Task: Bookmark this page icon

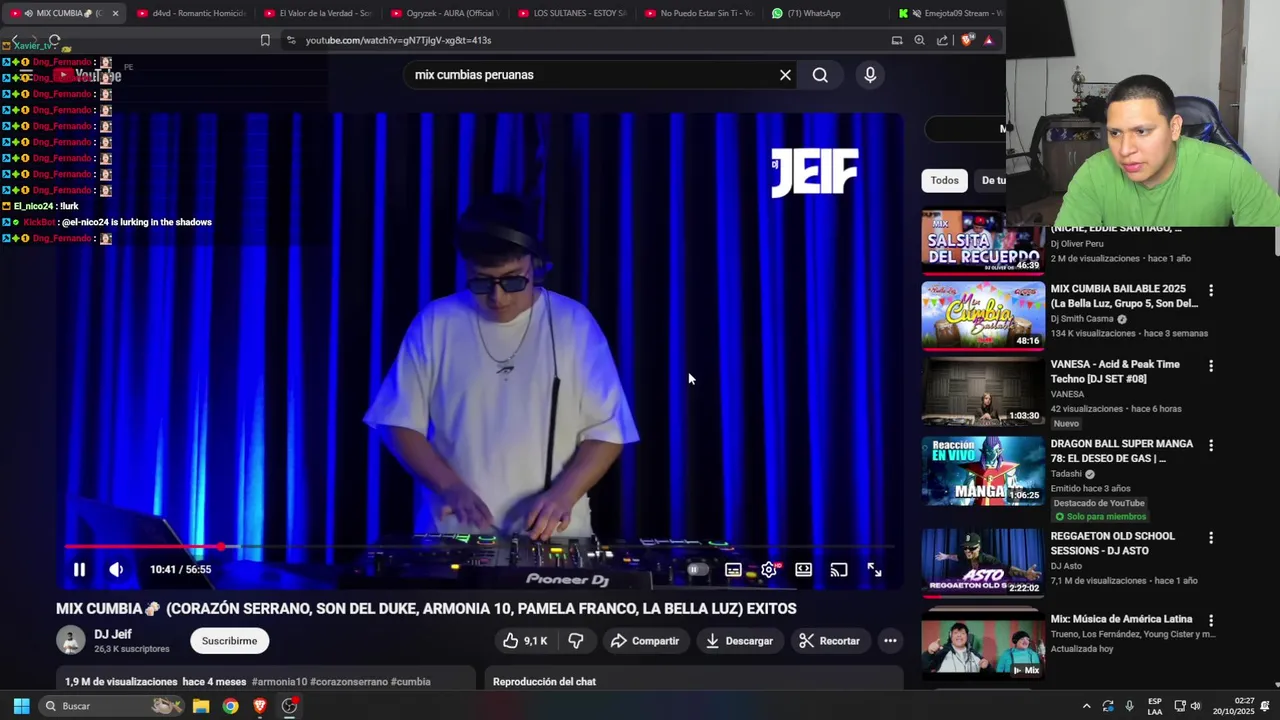Action: 265,40
